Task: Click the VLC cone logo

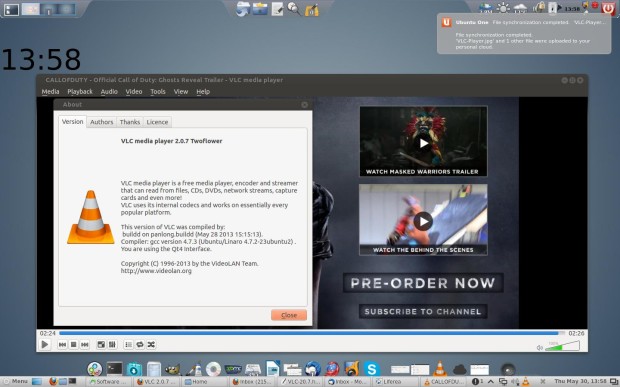Action: pyautogui.click(x=91, y=217)
